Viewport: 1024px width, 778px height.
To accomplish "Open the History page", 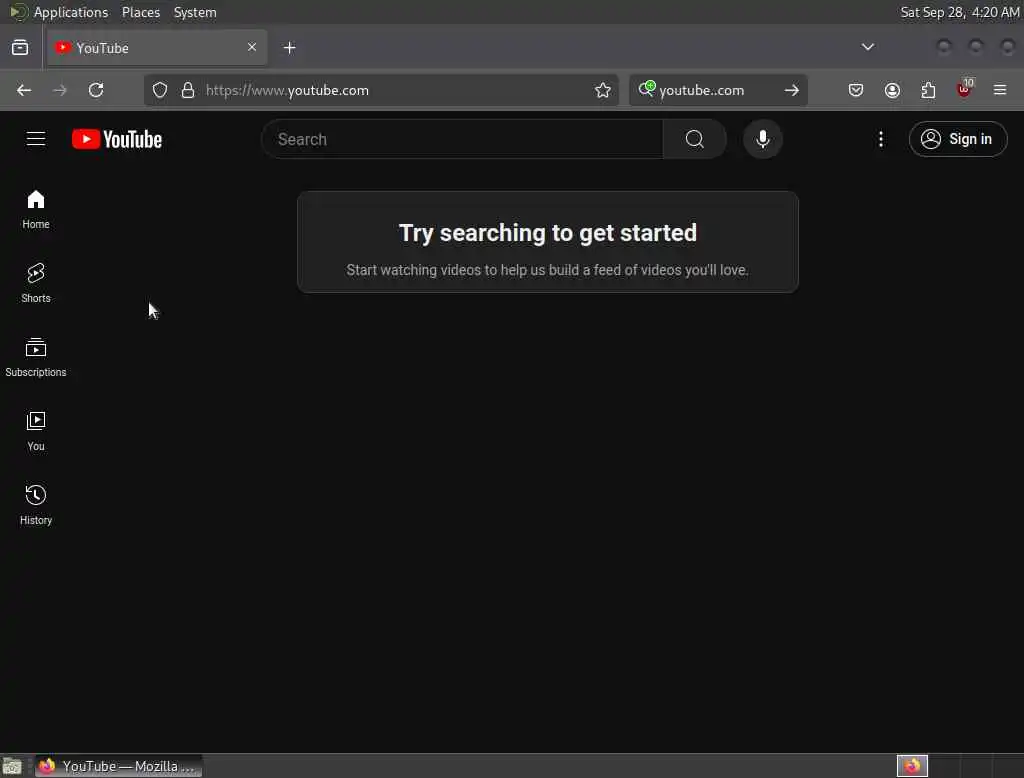I will [x=36, y=506].
